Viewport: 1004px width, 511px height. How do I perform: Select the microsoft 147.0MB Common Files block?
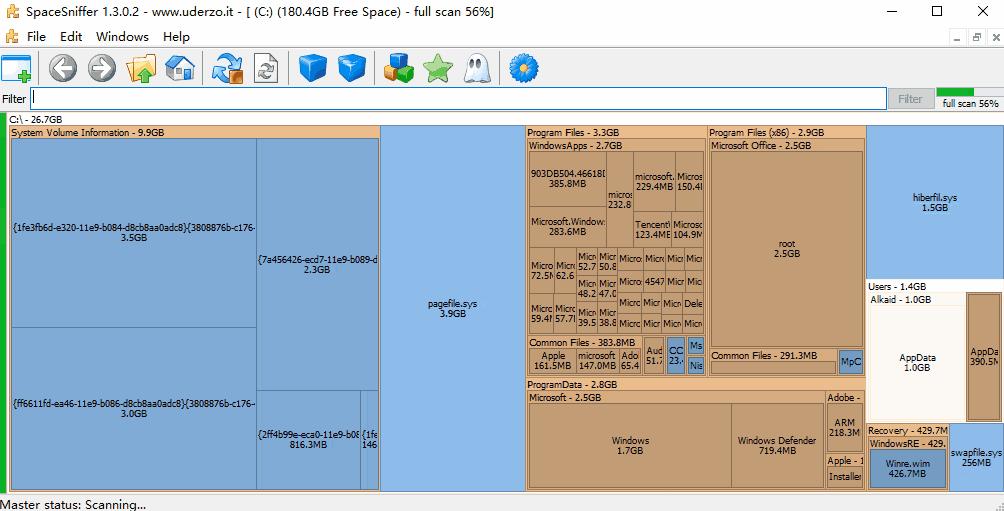pyautogui.click(x=597, y=361)
